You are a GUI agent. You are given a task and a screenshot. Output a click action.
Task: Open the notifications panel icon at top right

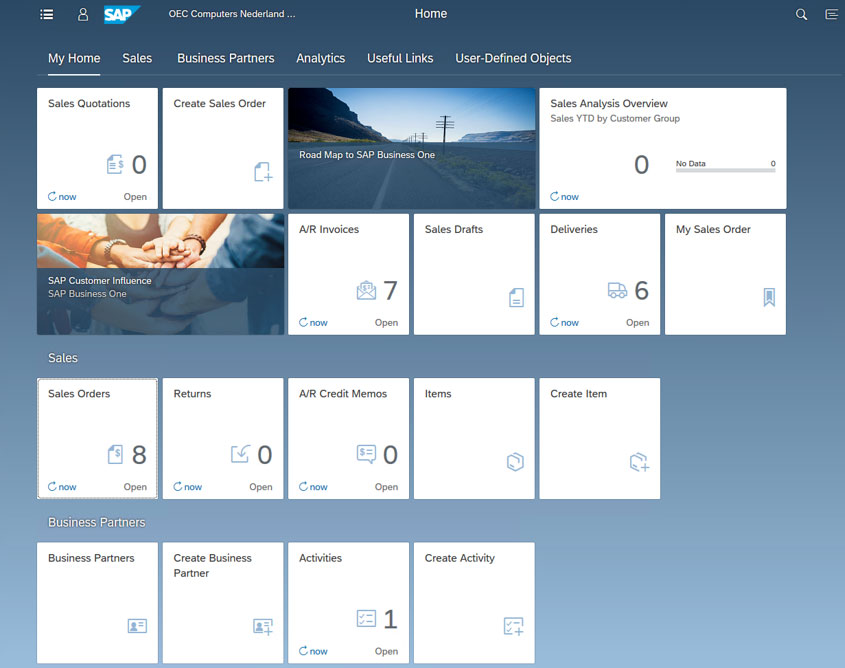832,15
